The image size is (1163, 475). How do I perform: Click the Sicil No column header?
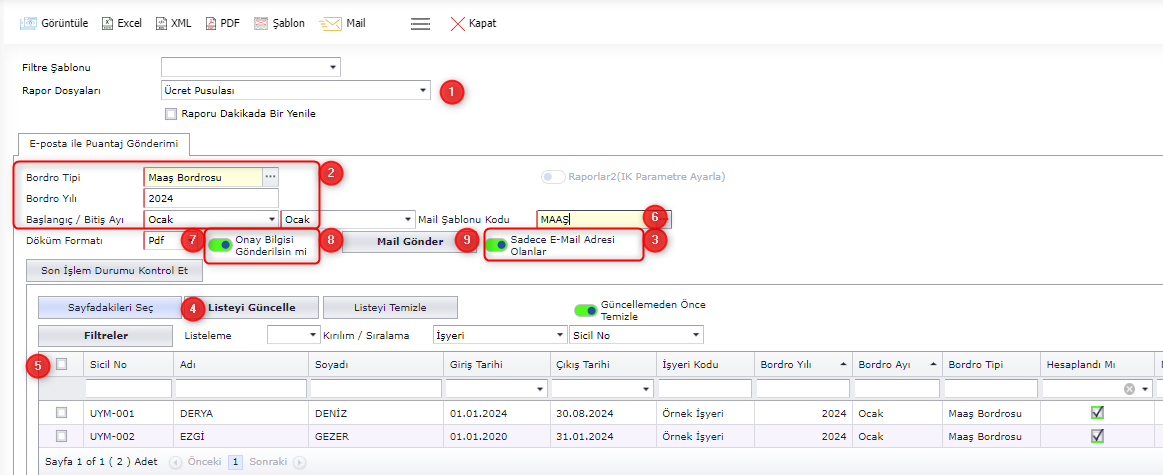pyautogui.click(x=128, y=365)
